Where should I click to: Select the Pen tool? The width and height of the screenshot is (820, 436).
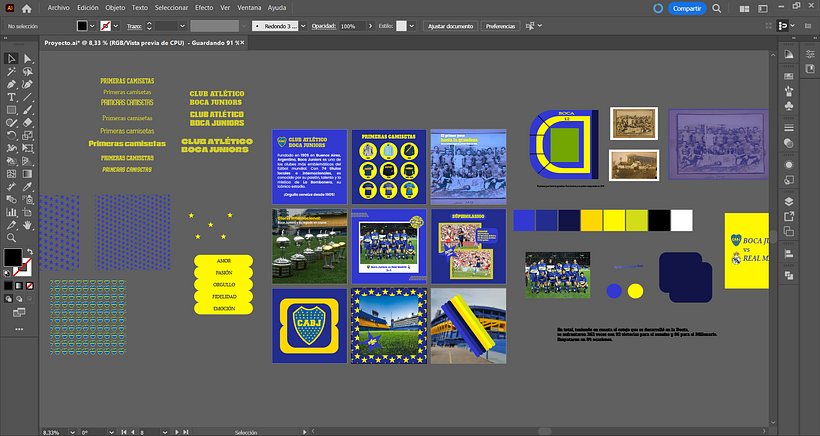(x=11, y=84)
